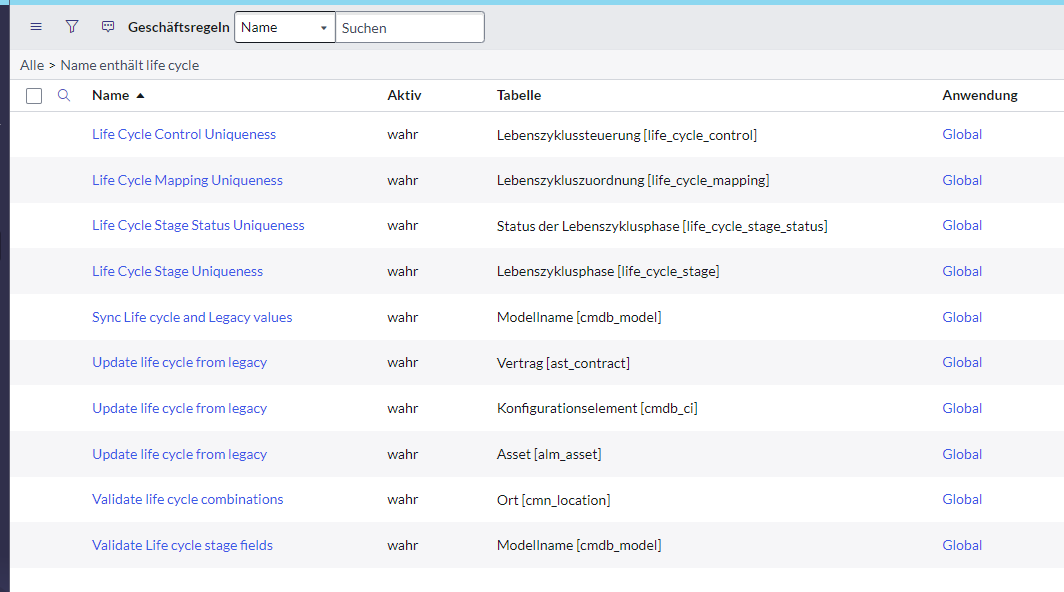Click 'wahr' in the Konfigurationselement row
The height and width of the screenshot is (592, 1064).
[403, 409]
